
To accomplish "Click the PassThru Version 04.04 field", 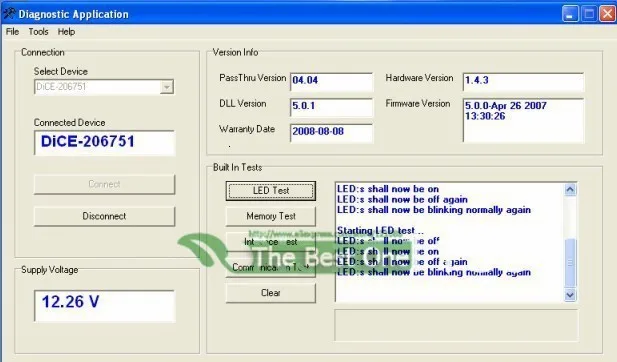I will tap(331, 81).
